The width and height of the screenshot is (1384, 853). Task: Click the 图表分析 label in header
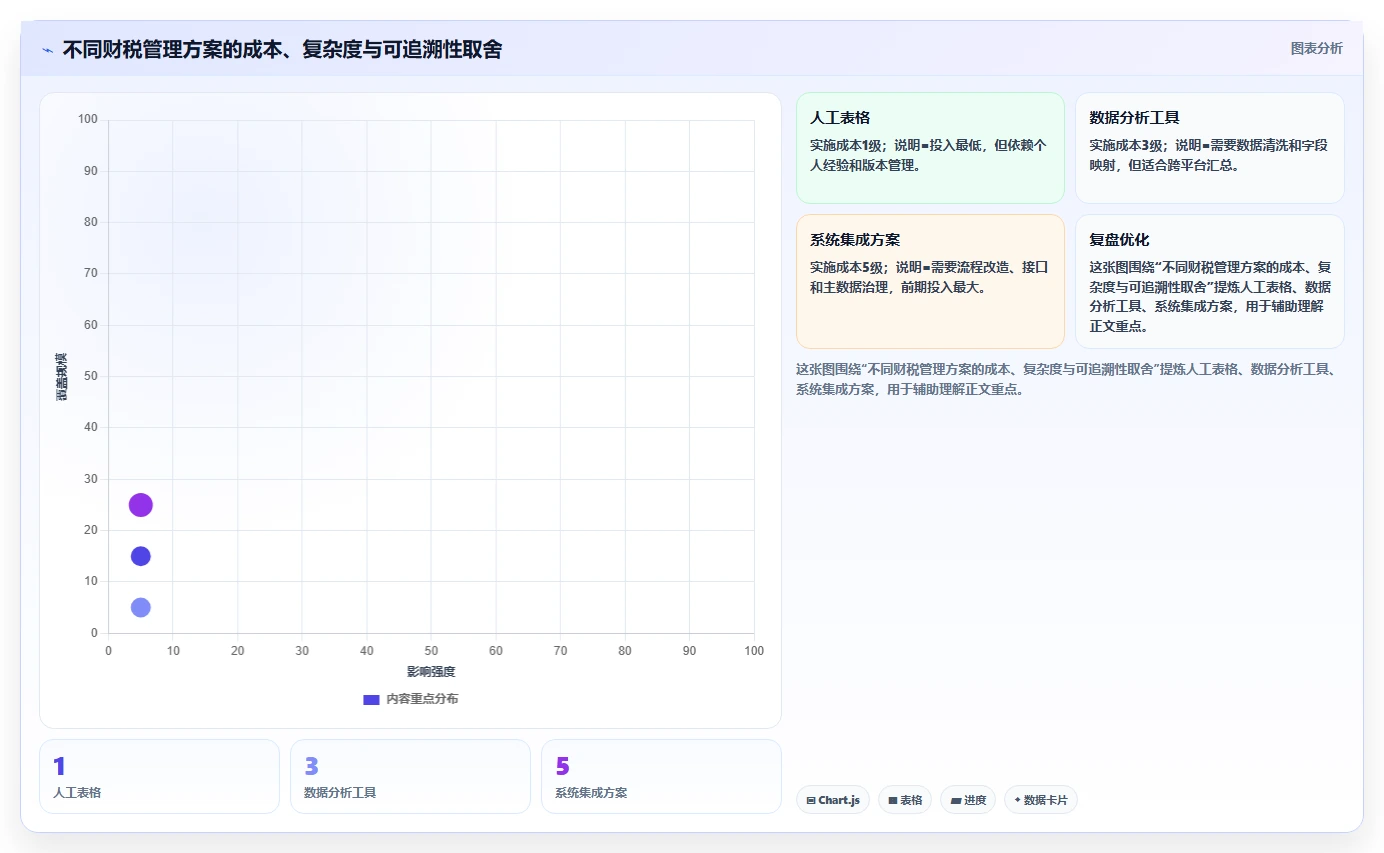point(1316,48)
